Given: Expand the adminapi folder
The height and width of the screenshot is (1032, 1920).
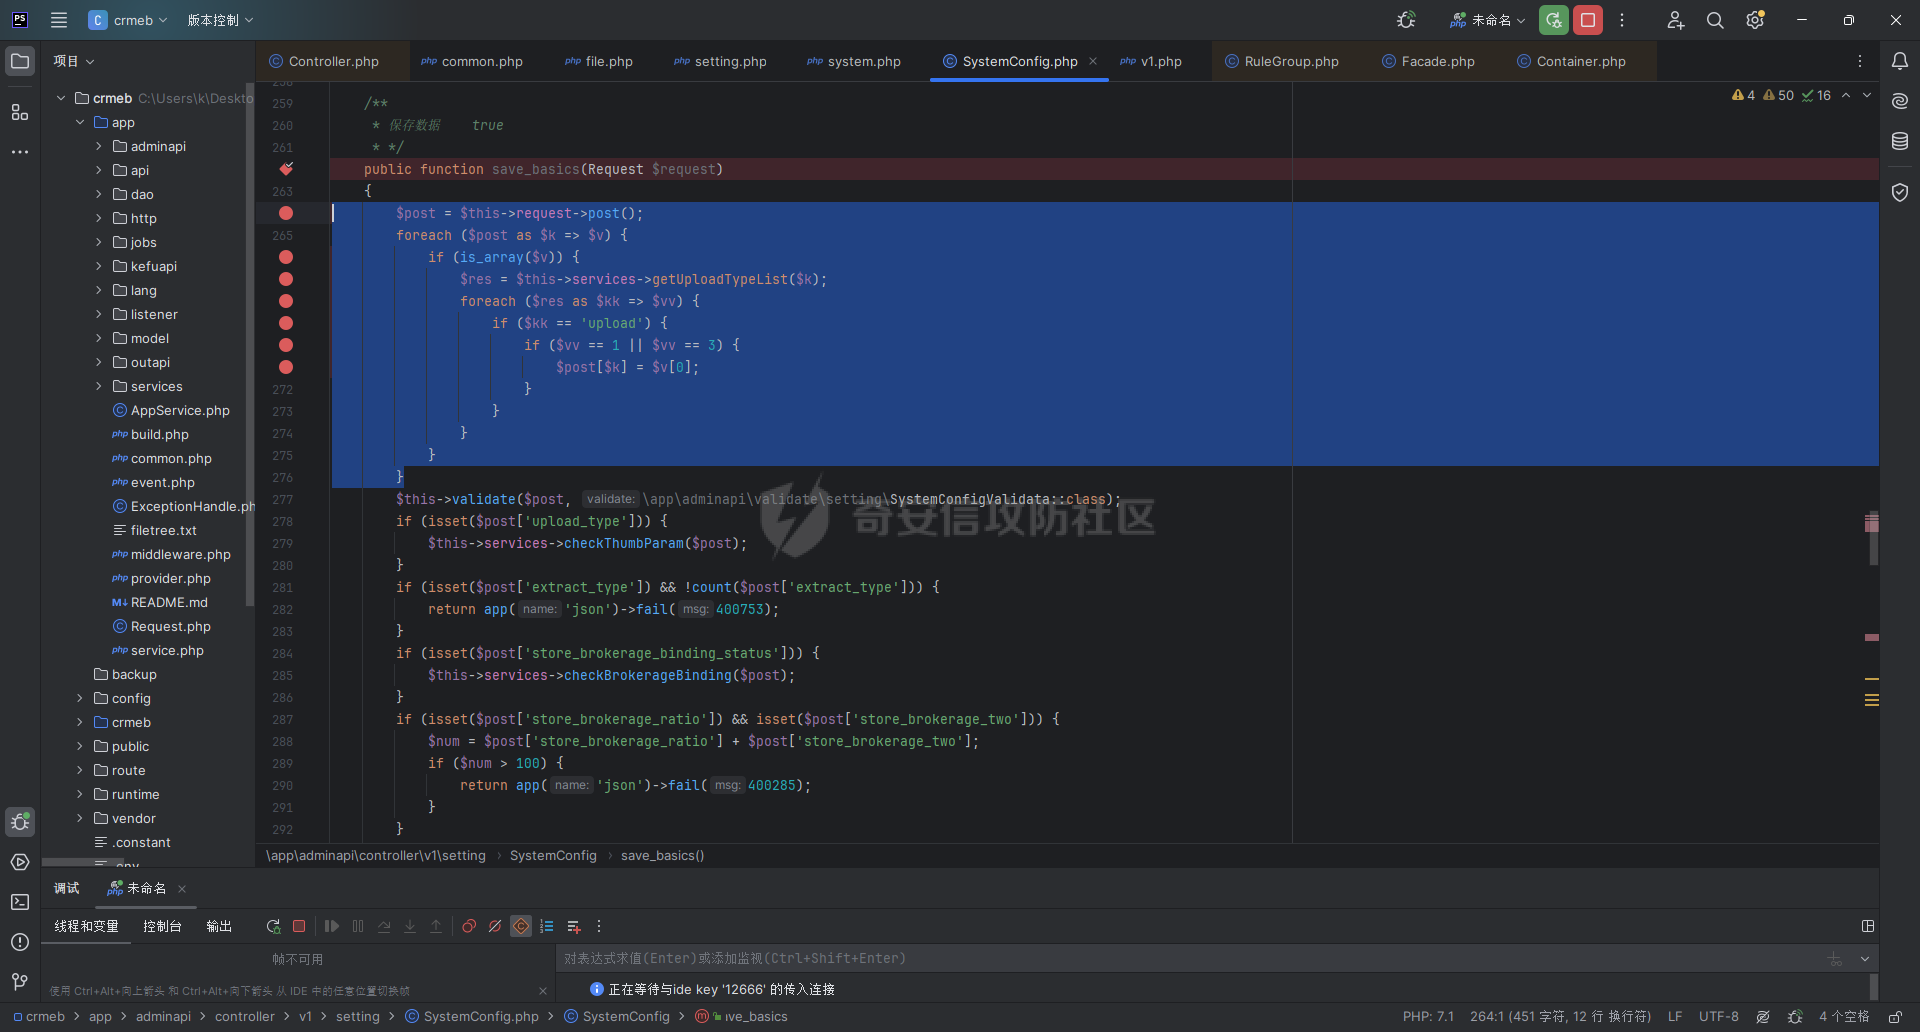Looking at the screenshot, I should pyautogui.click(x=98, y=146).
